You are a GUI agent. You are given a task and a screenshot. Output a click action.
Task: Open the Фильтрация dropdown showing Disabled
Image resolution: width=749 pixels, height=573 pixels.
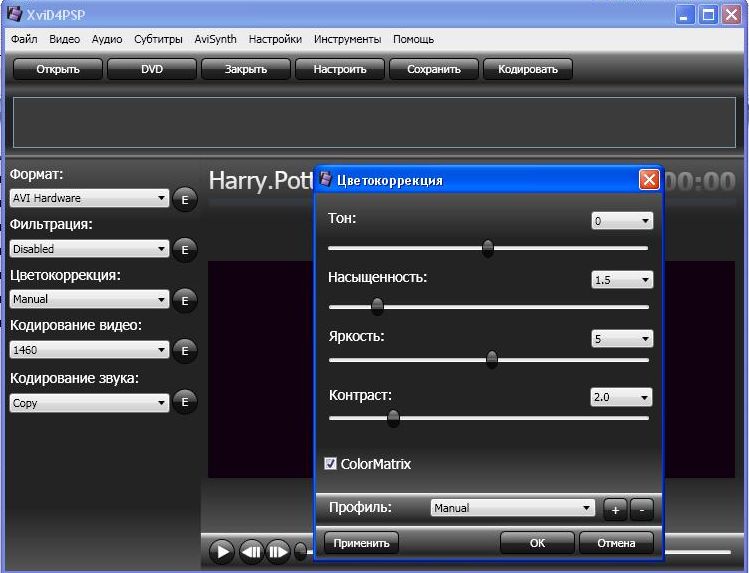(89, 249)
